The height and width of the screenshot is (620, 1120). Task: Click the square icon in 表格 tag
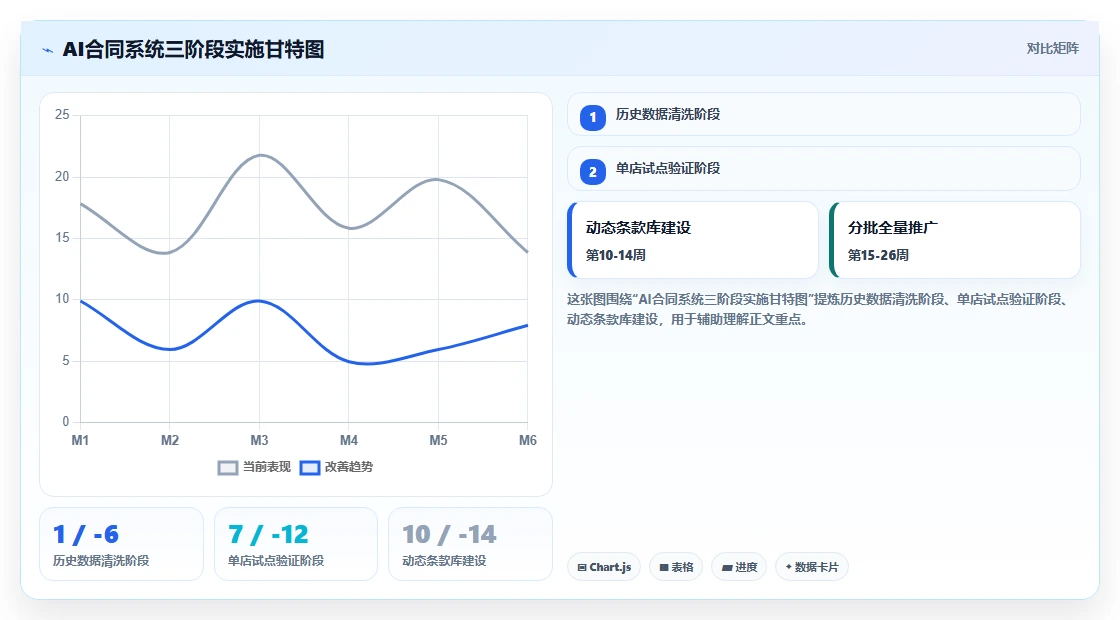664,568
